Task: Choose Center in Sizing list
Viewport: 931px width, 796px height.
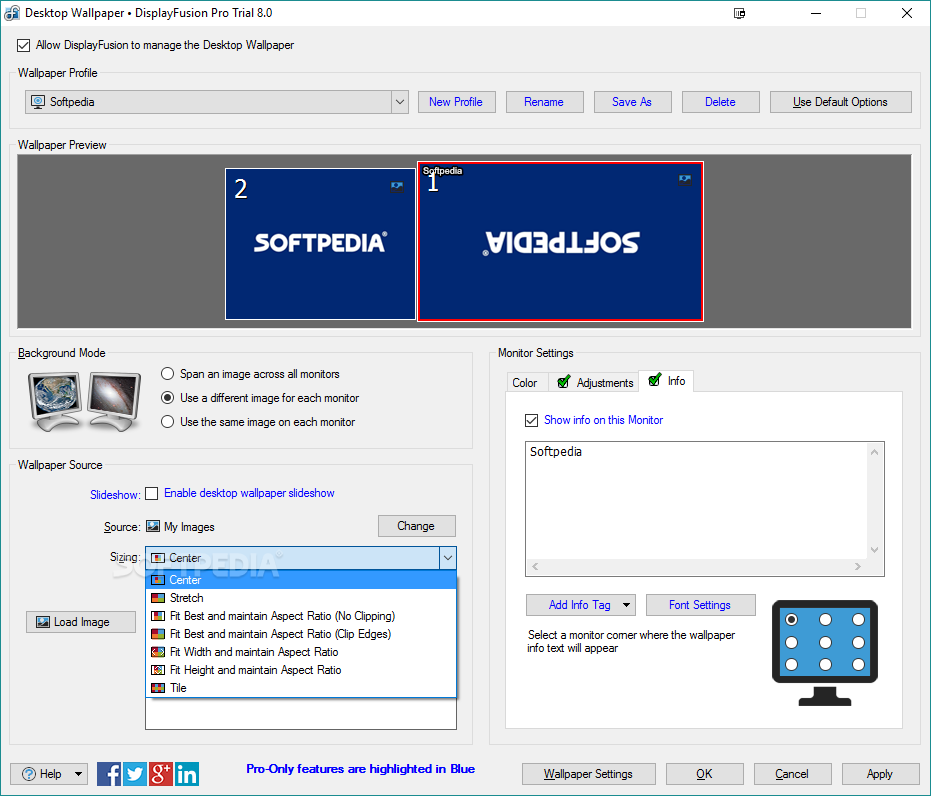Action: coord(301,580)
